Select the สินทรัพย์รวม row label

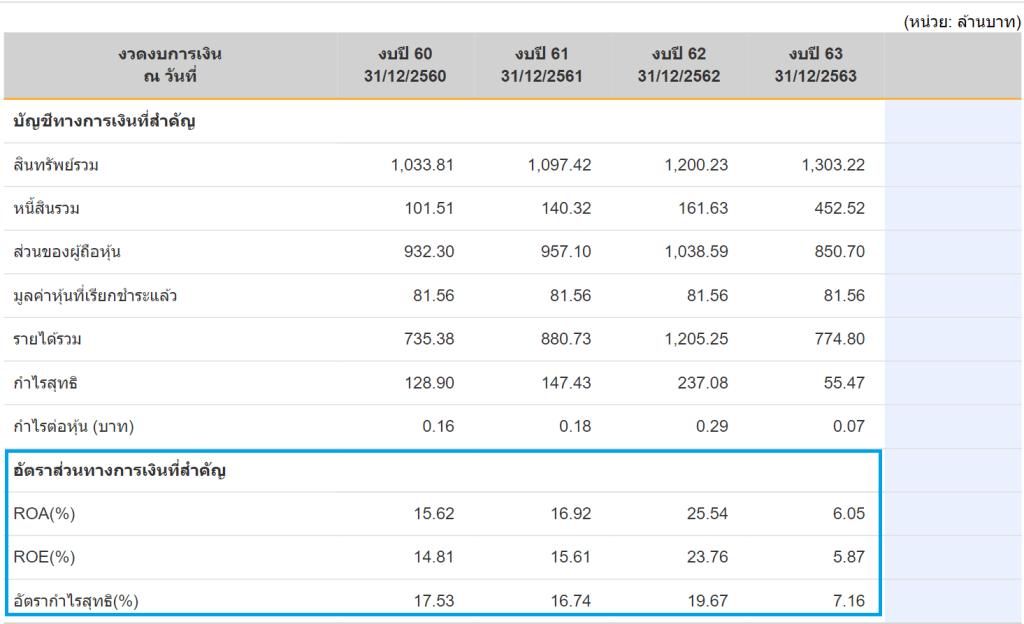tap(57, 165)
